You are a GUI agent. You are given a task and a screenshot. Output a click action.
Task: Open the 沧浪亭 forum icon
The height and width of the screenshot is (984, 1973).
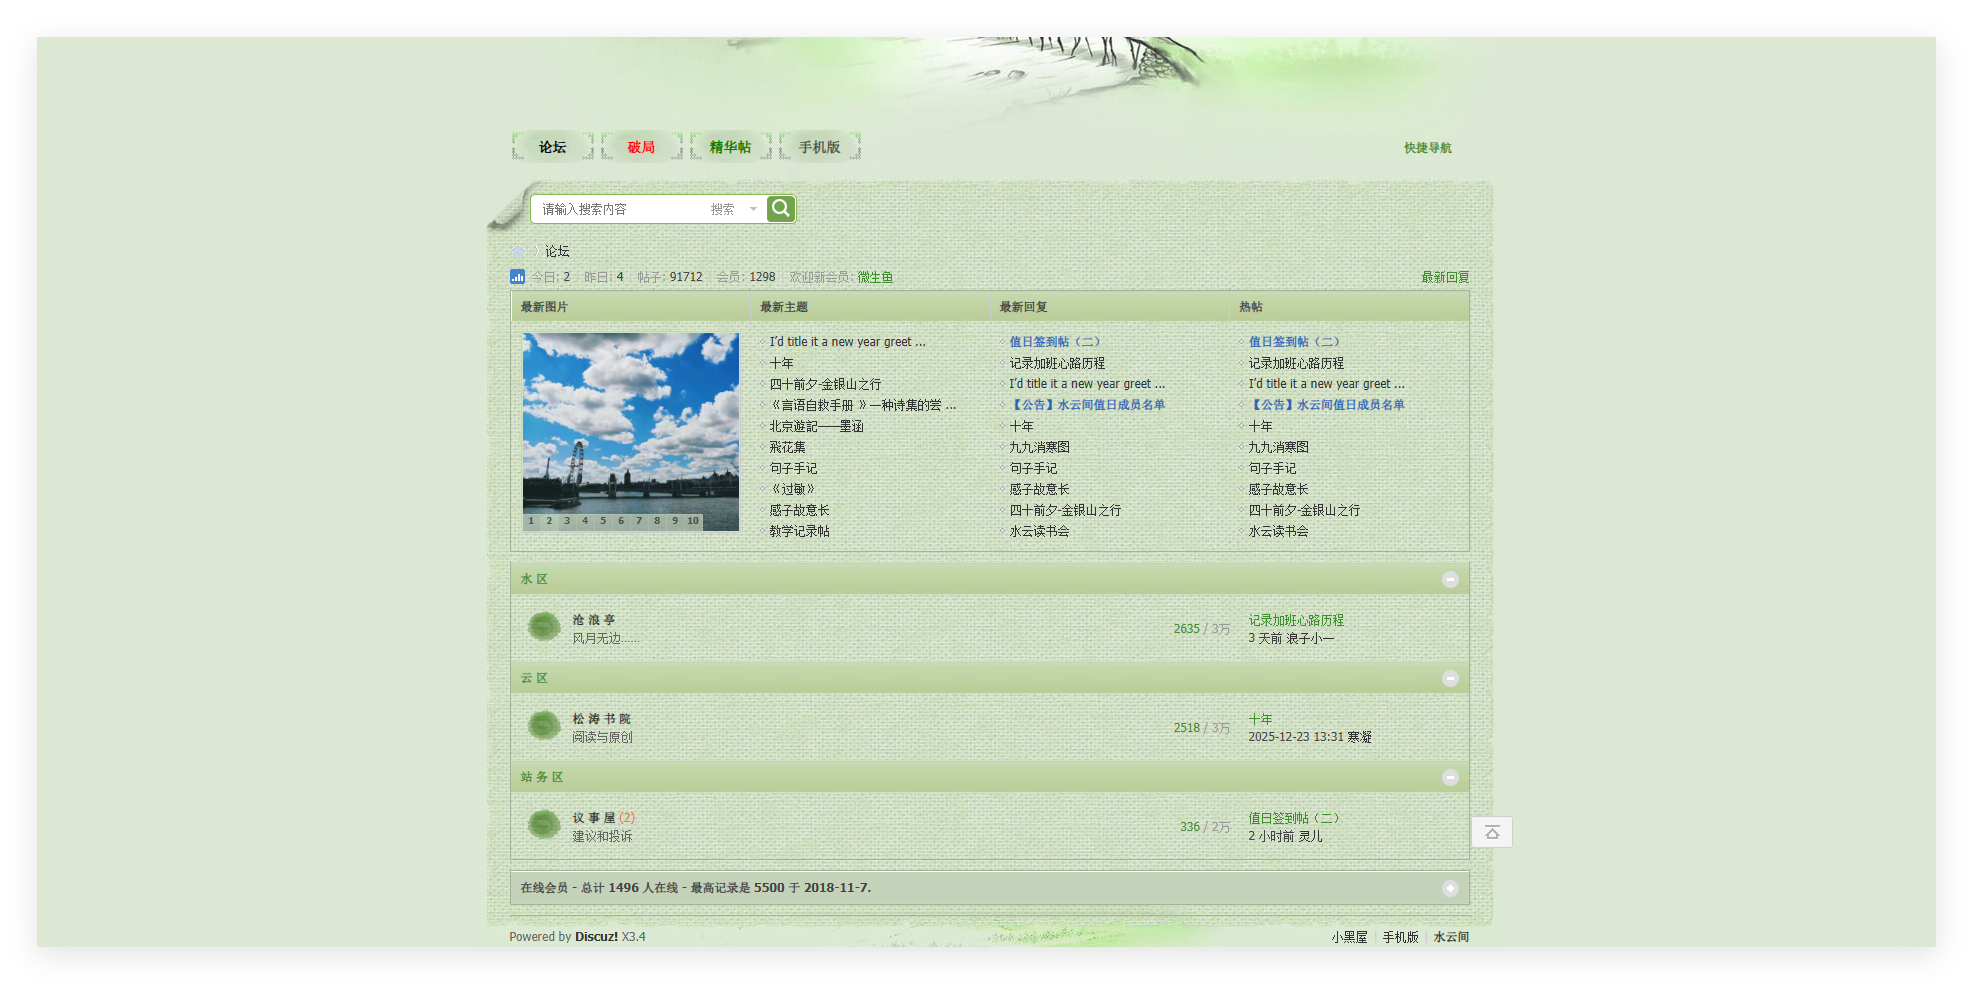543,626
